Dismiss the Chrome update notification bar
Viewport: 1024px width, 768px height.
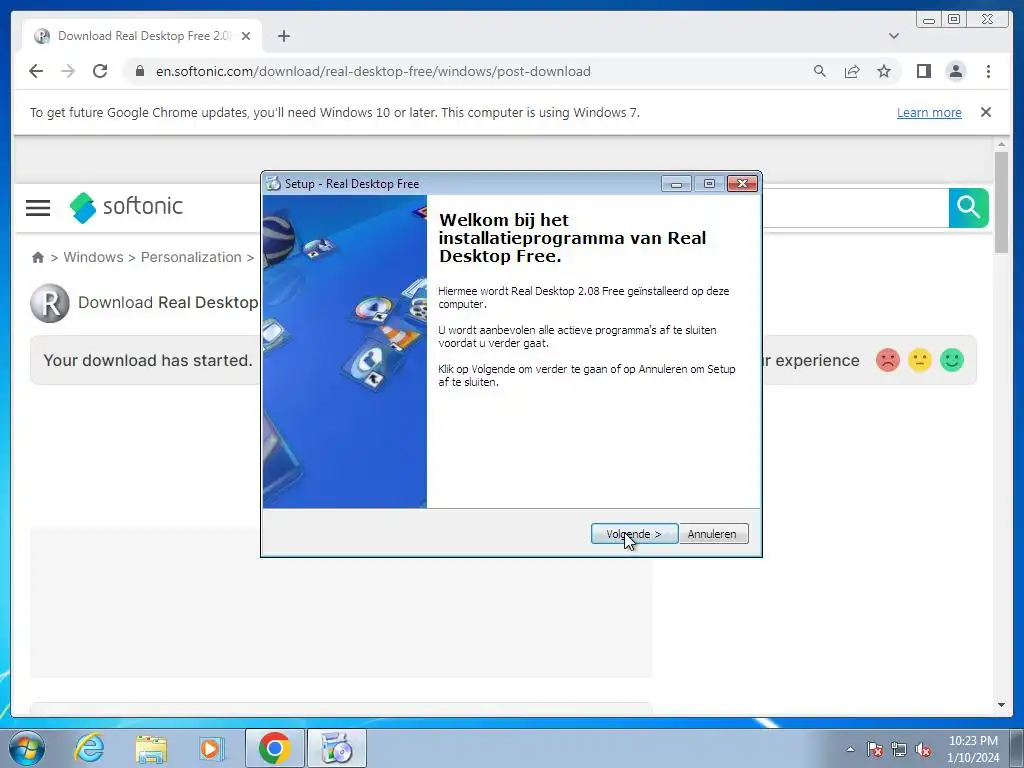pyautogui.click(x=985, y=112)
